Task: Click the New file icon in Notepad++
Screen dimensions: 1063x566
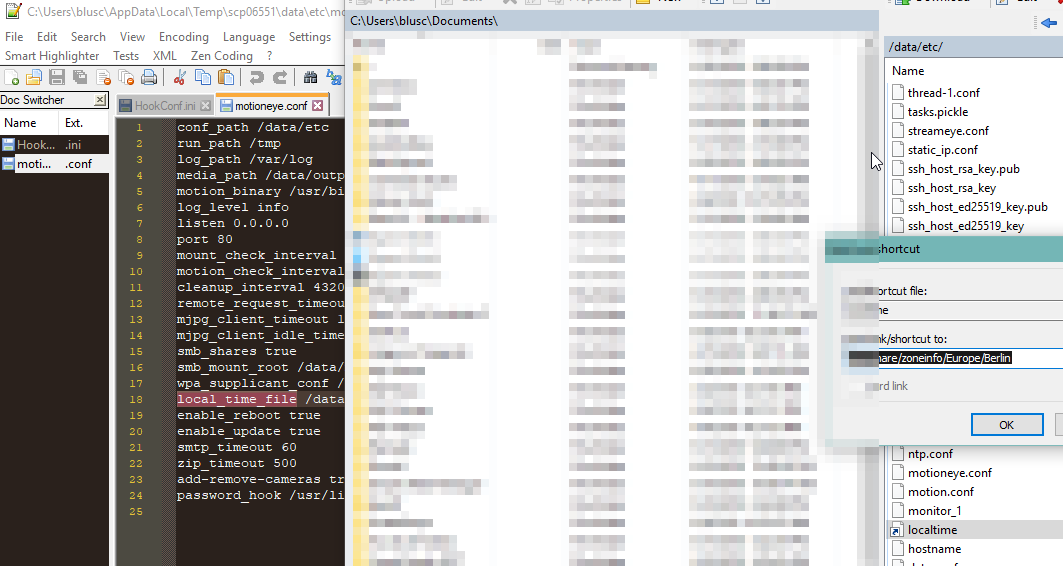Action: (x=12, y=77)
